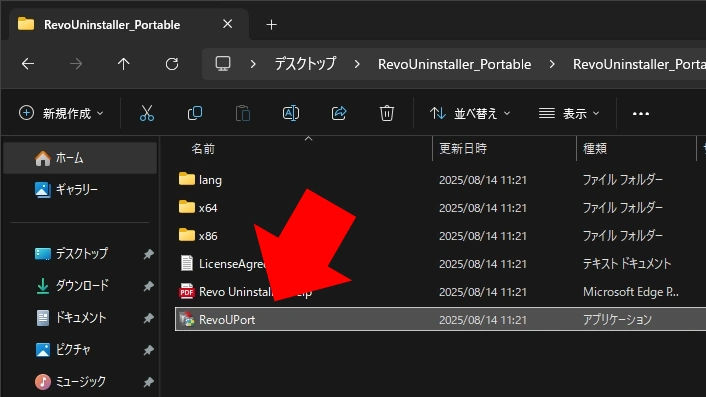The image size is (706, 397).
Task: Click the pin icon next to ピクチャ
Action: pyautogui.click(x=148, y=350)
